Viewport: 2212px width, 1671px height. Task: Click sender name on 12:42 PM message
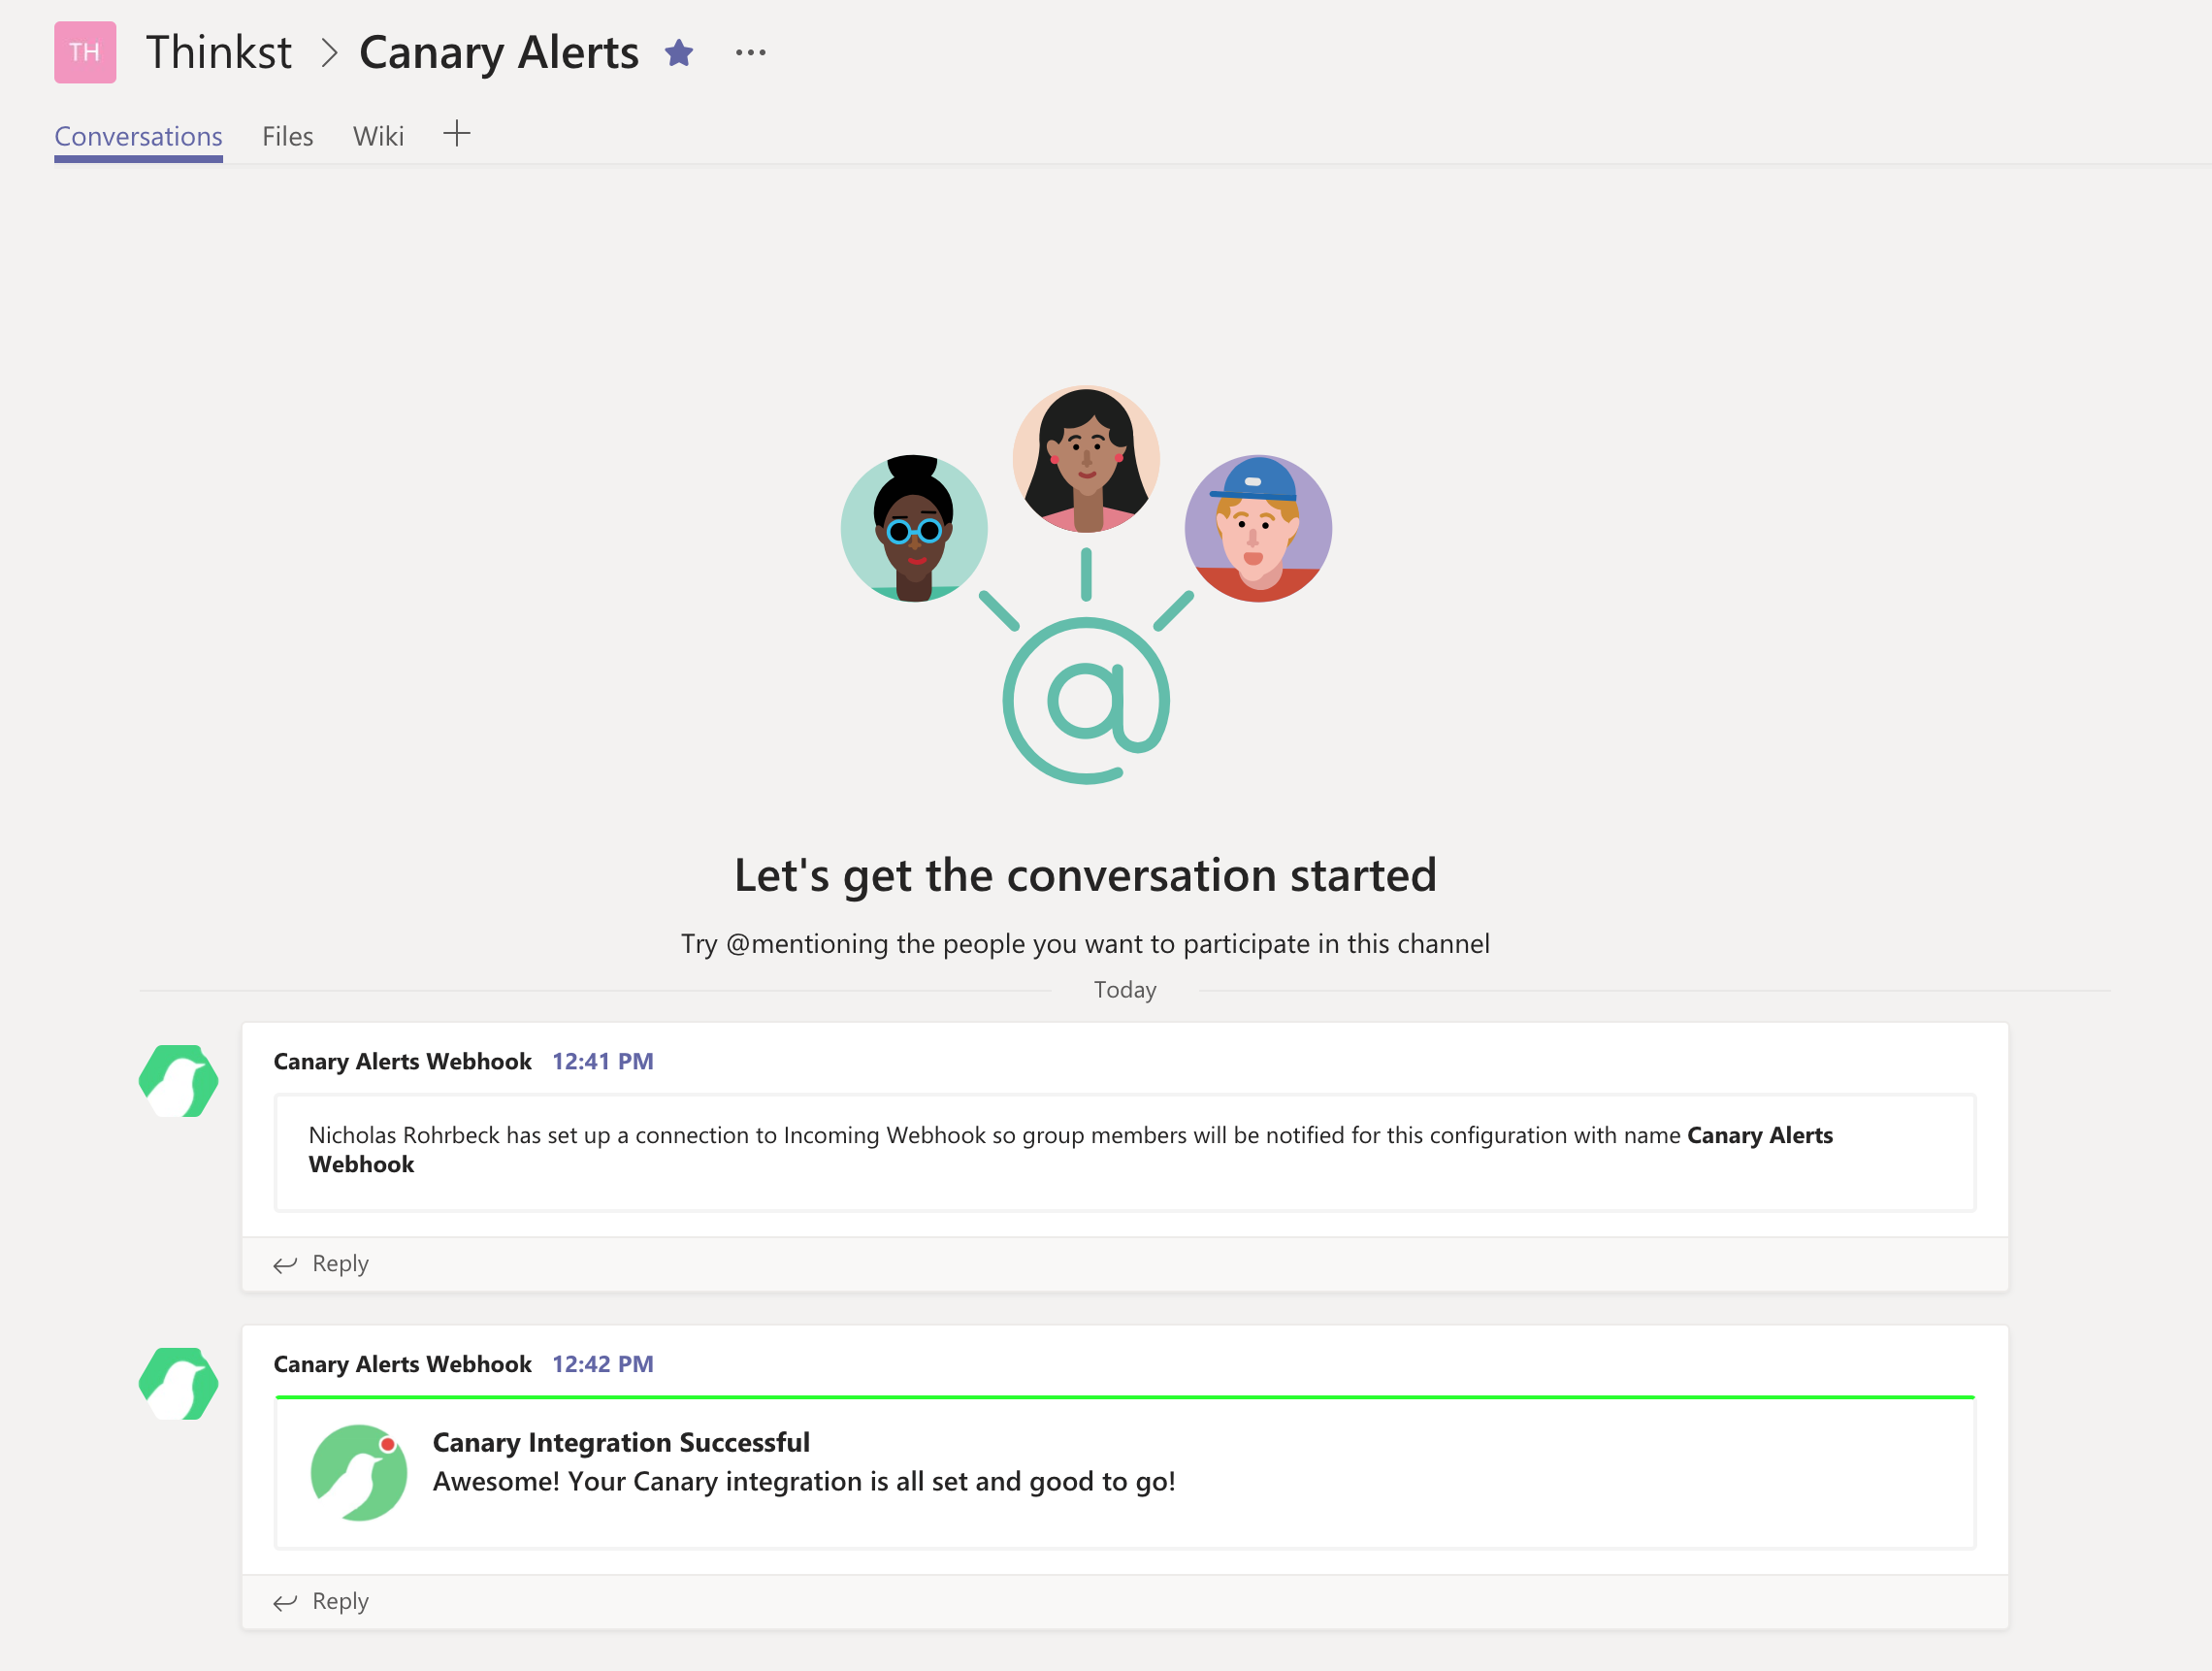402,1364
